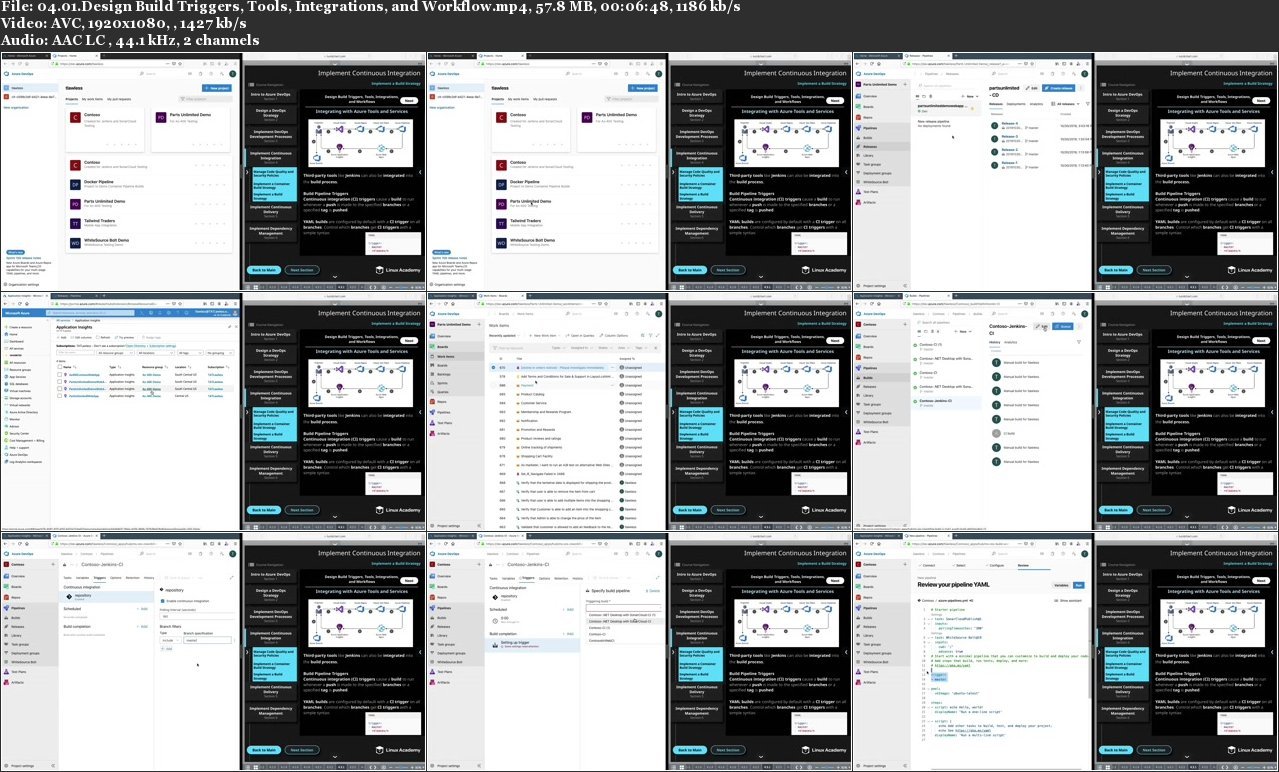The width and height of the screenshot is (1279, 772).
Task: Click Column Options in Work Items frame
Action: [614, 335]
